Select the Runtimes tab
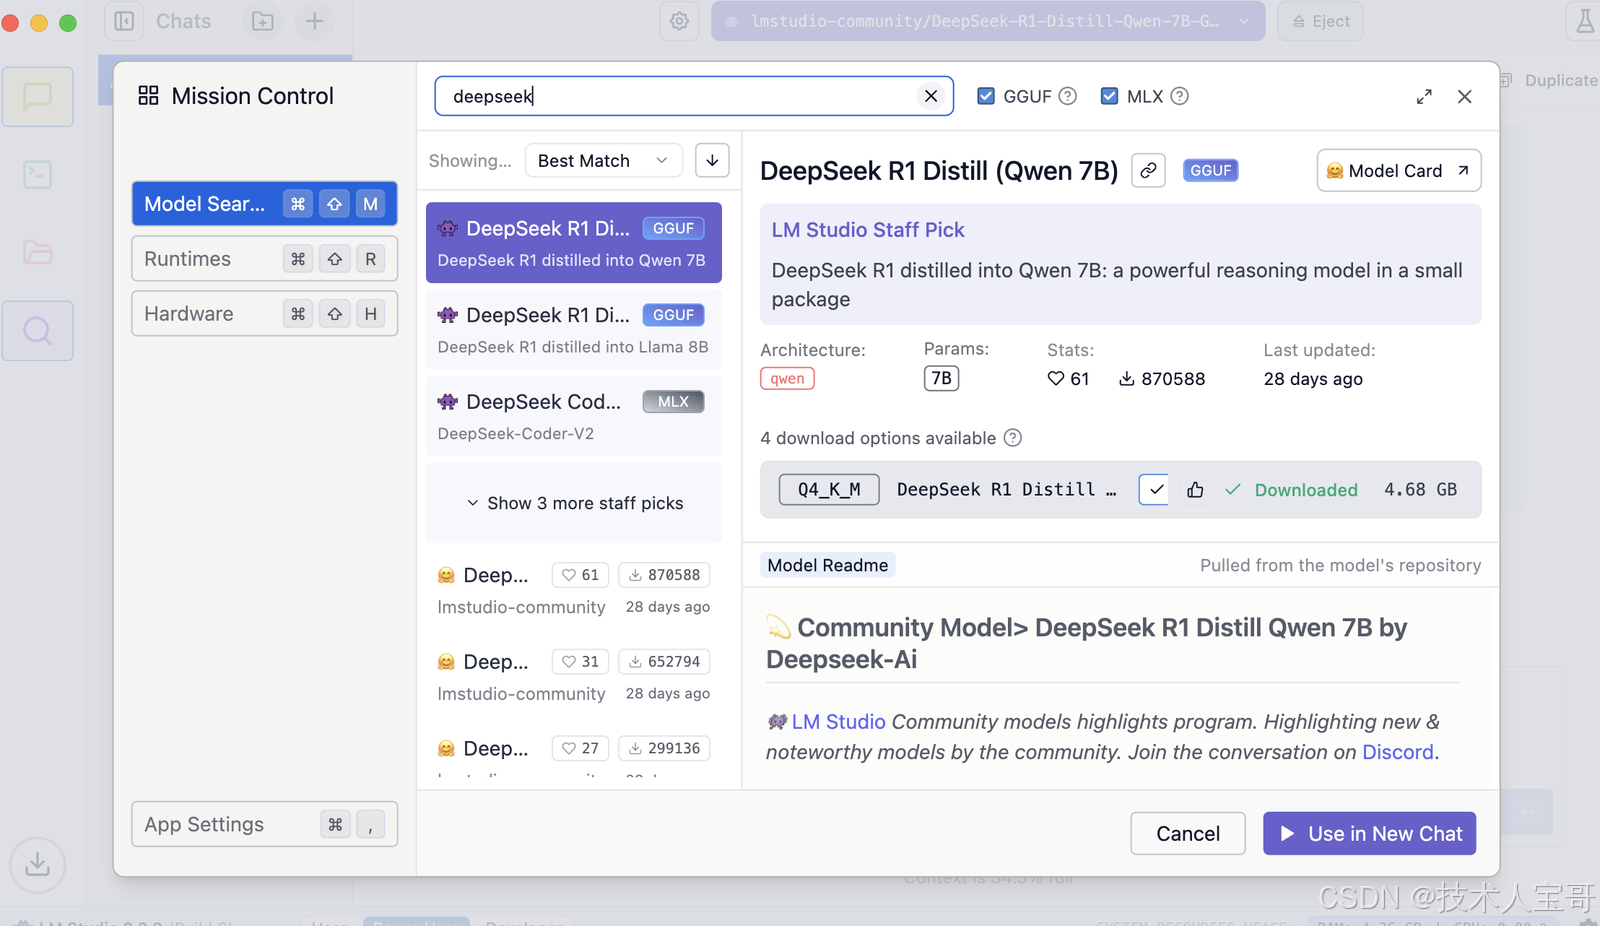 pos(264,259)
